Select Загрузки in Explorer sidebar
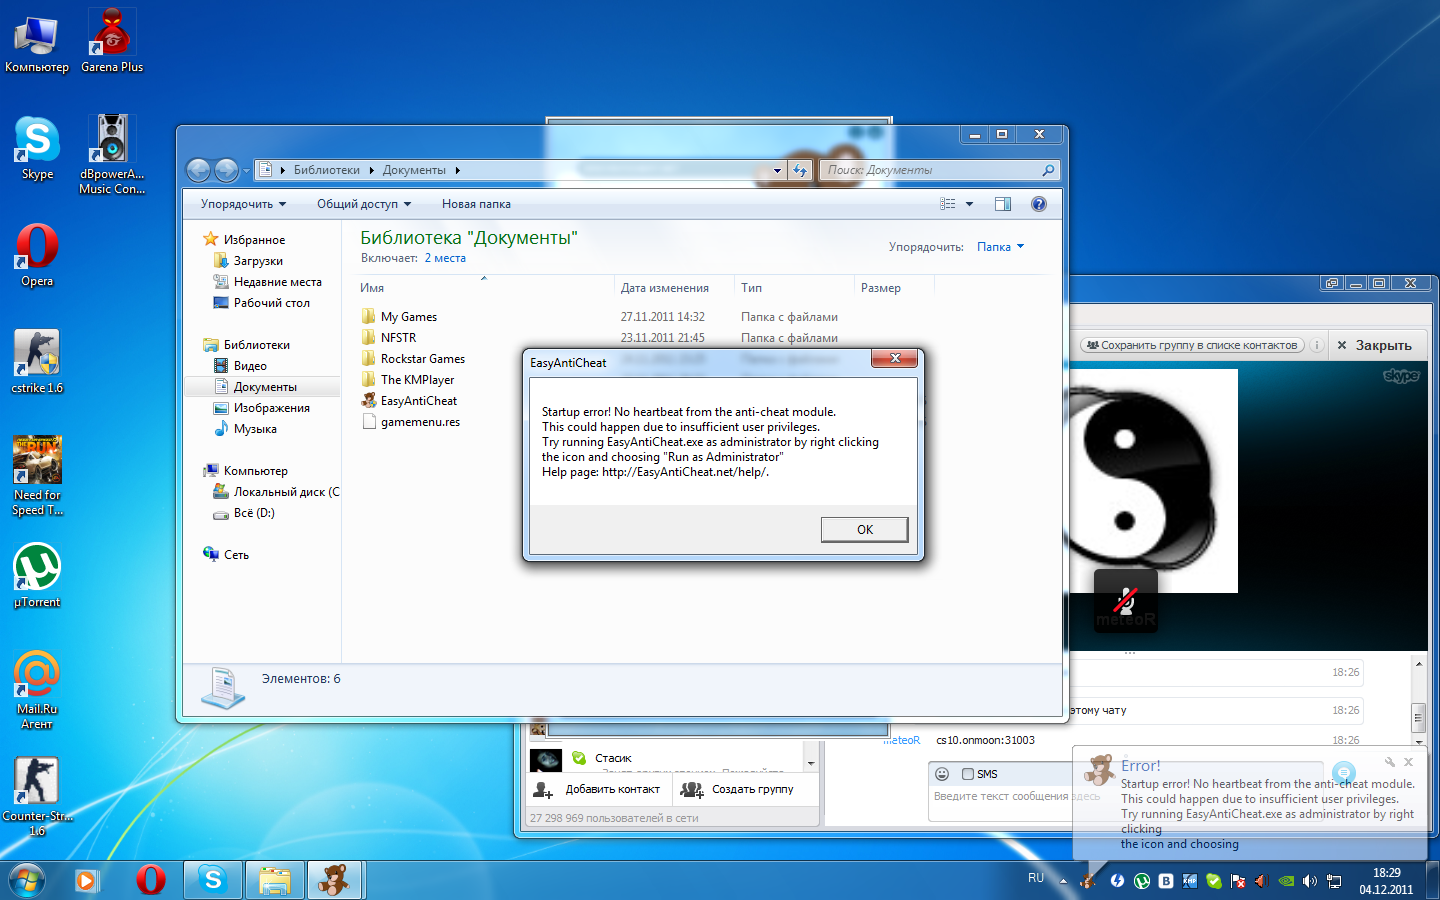The image size is (1440, 900). (258, 261)
